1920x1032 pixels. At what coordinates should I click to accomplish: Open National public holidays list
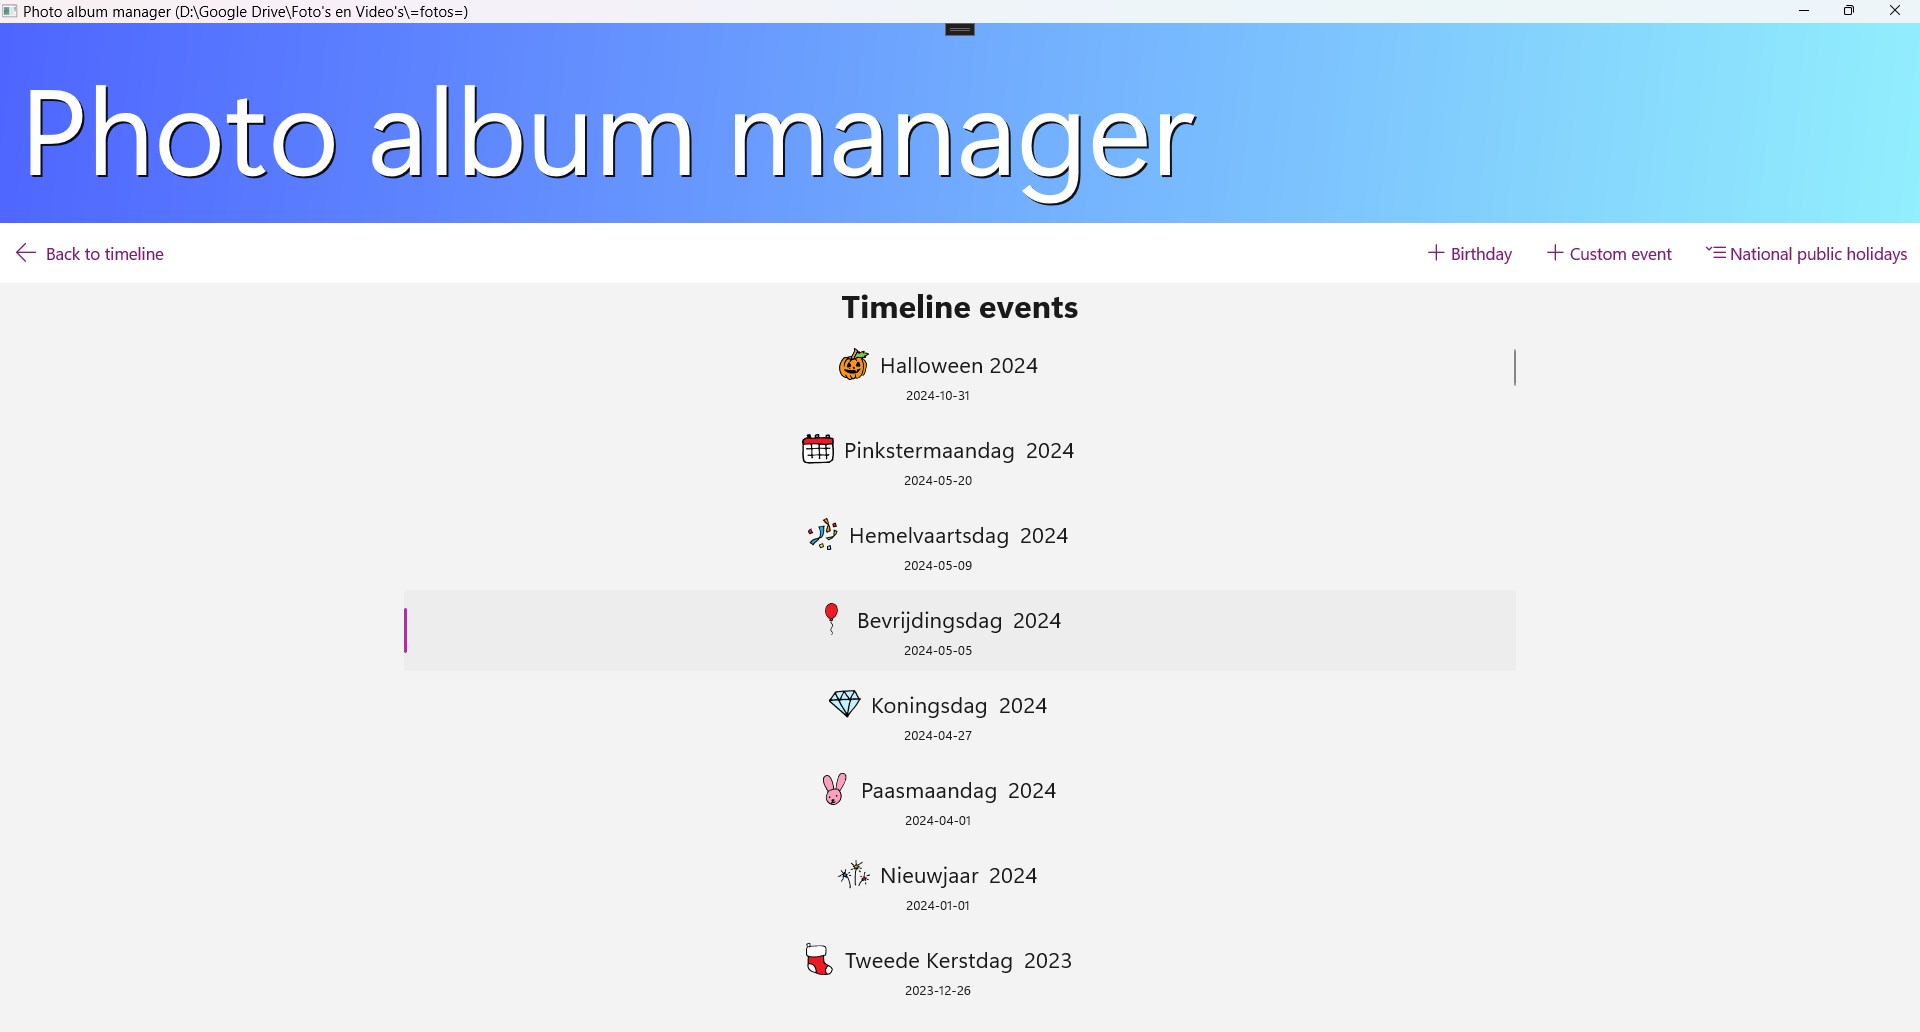point(1806,254)
